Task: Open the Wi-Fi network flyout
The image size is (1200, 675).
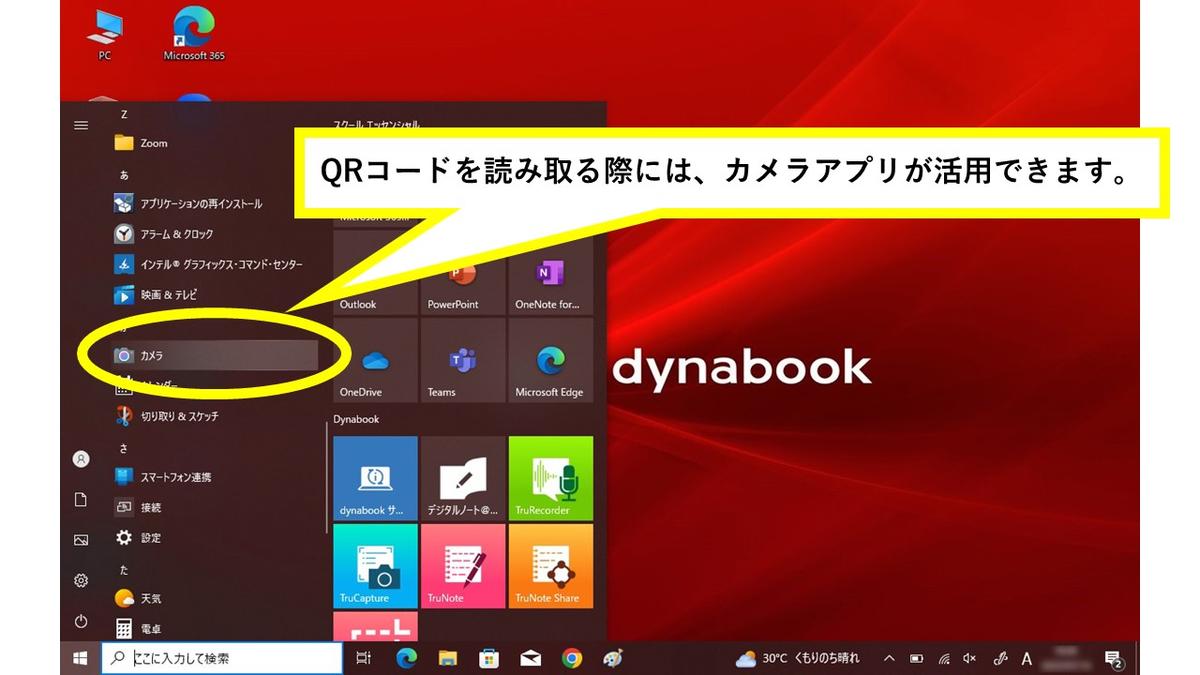Action: (x=943, y=658)
